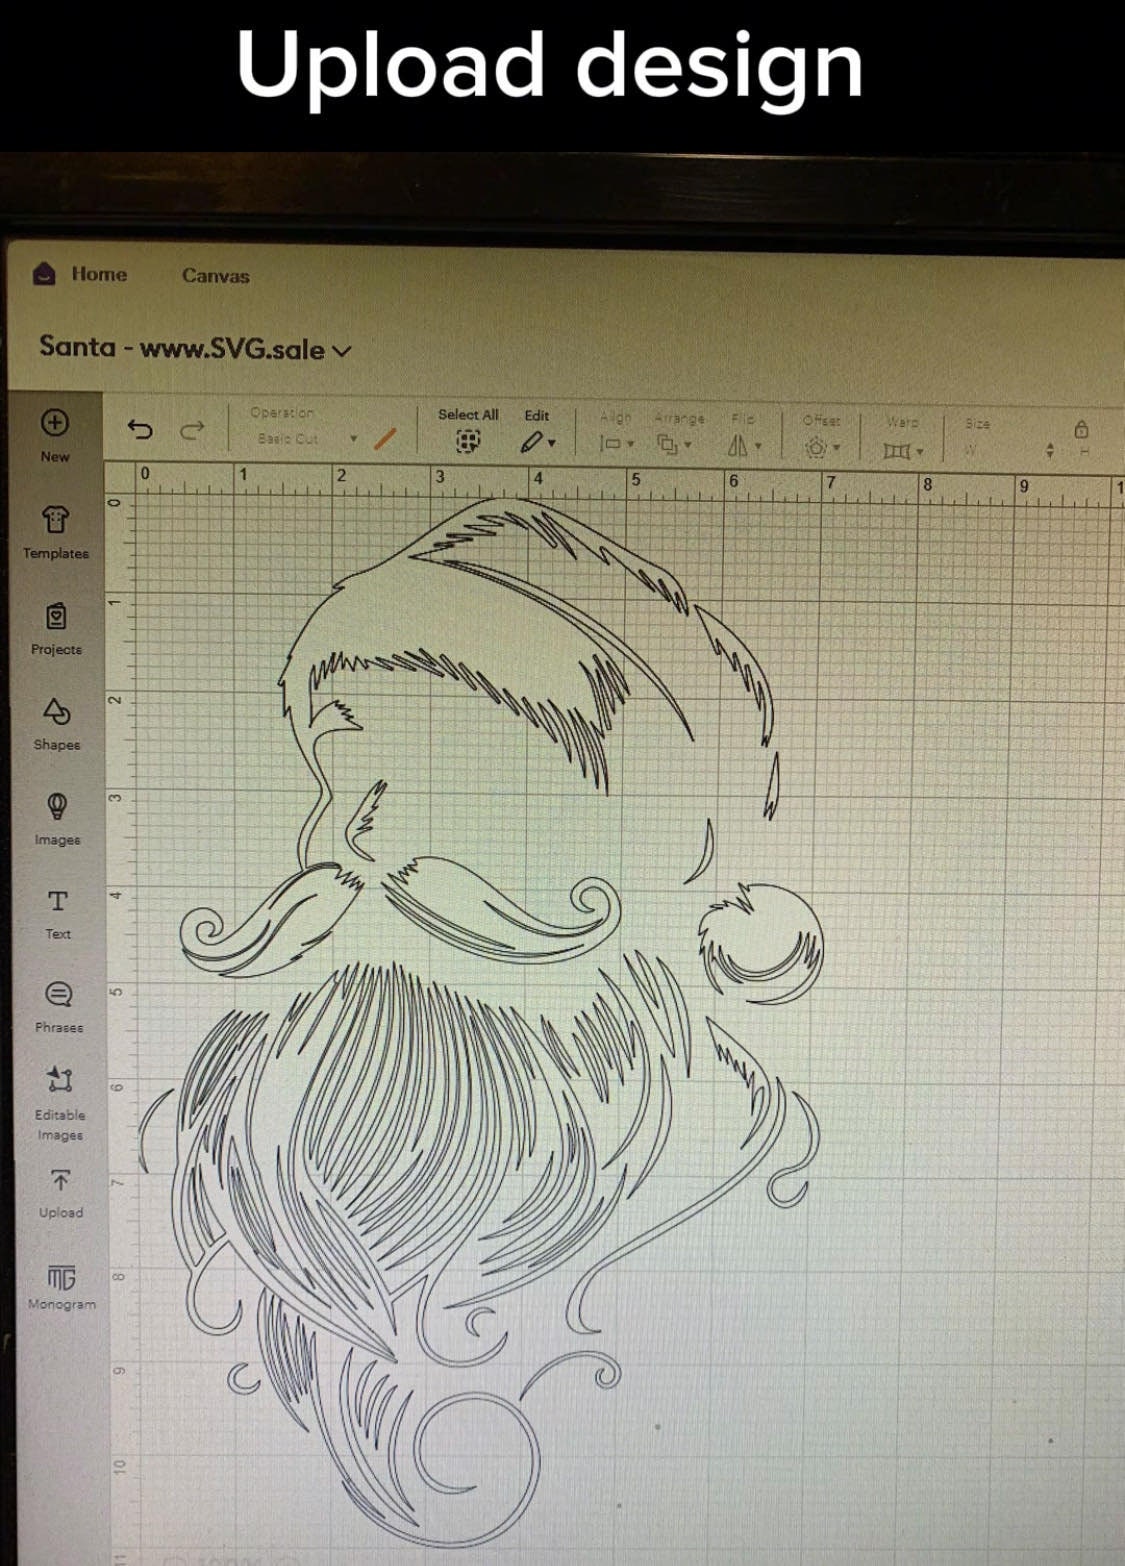Open the Templates panel in the sidebar
The image size is (1125, 1566).
57,527
